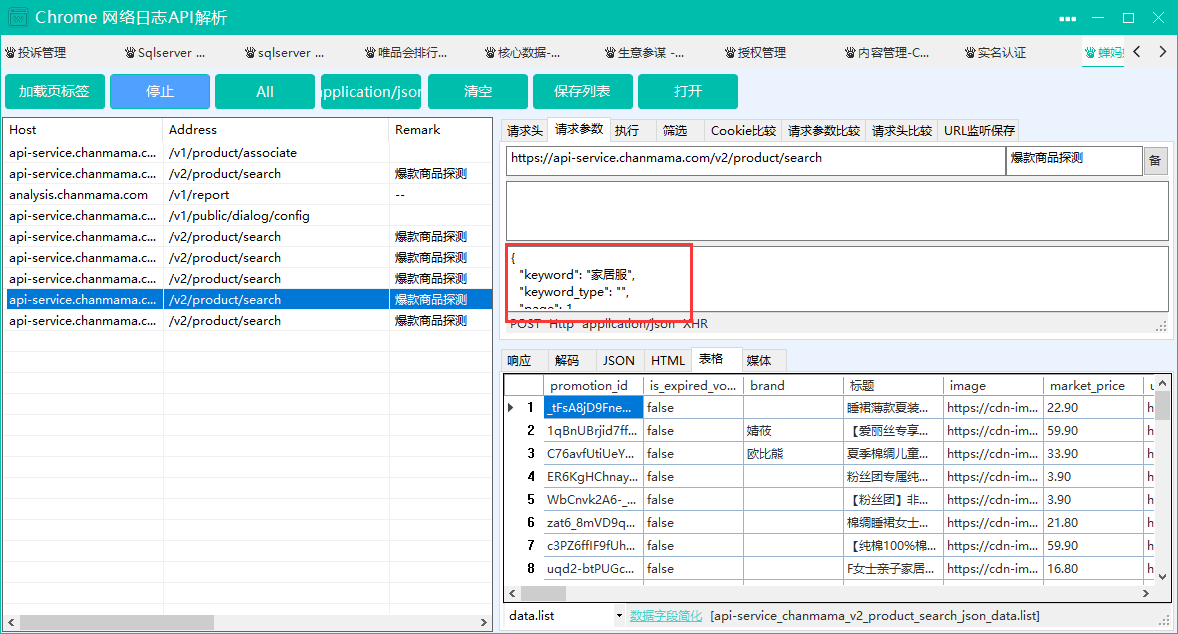Select the /v1/public/dialog/config row
Viewport: 1178px width, 634px height.
pyautogui.click(x=249, y=216)
